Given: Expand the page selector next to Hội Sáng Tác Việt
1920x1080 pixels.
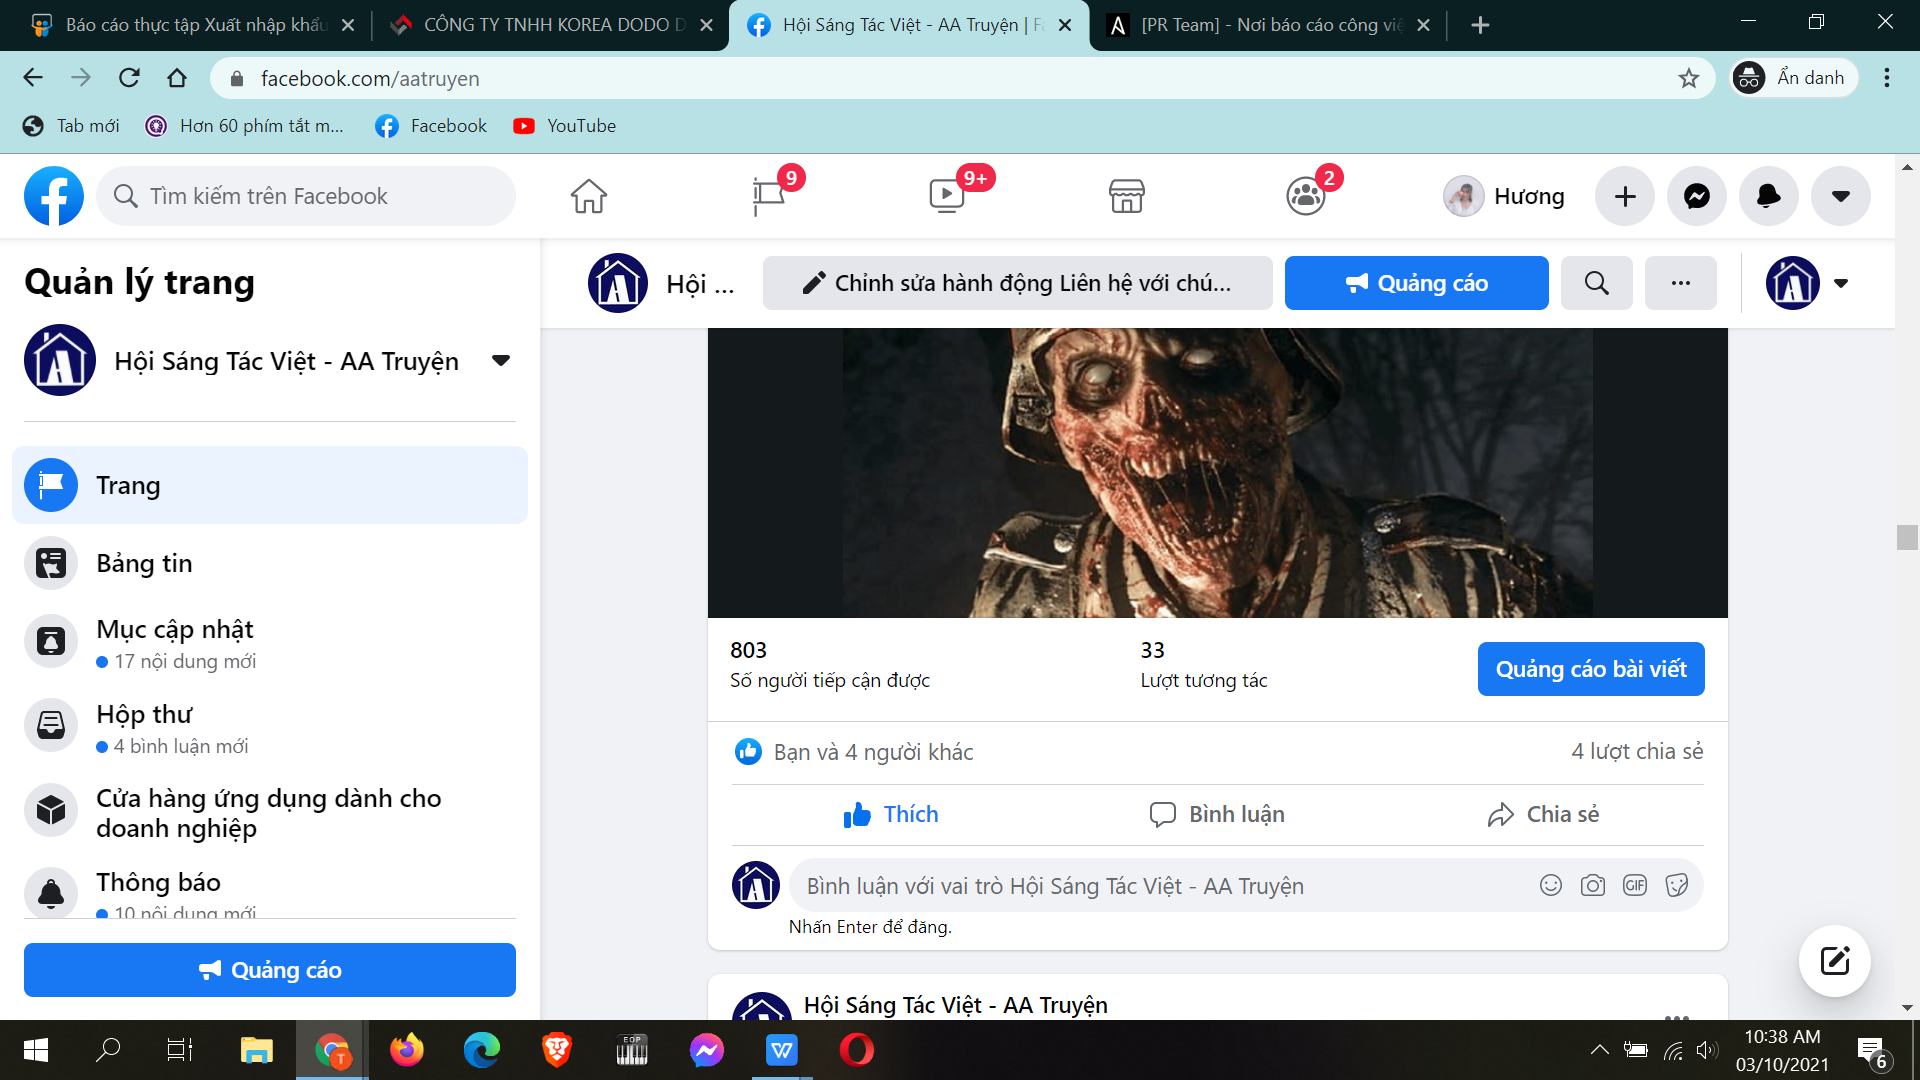Looking at the screenshot, I should [x=501, y=360].
